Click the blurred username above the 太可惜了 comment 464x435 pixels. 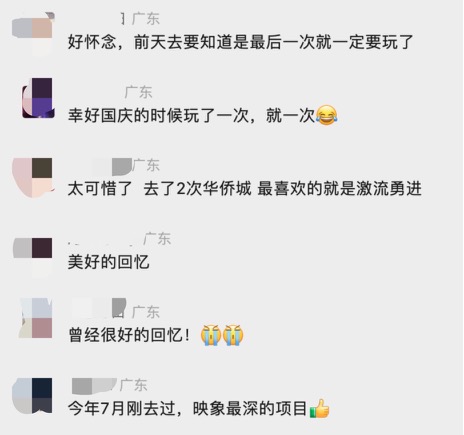(111, 166)
